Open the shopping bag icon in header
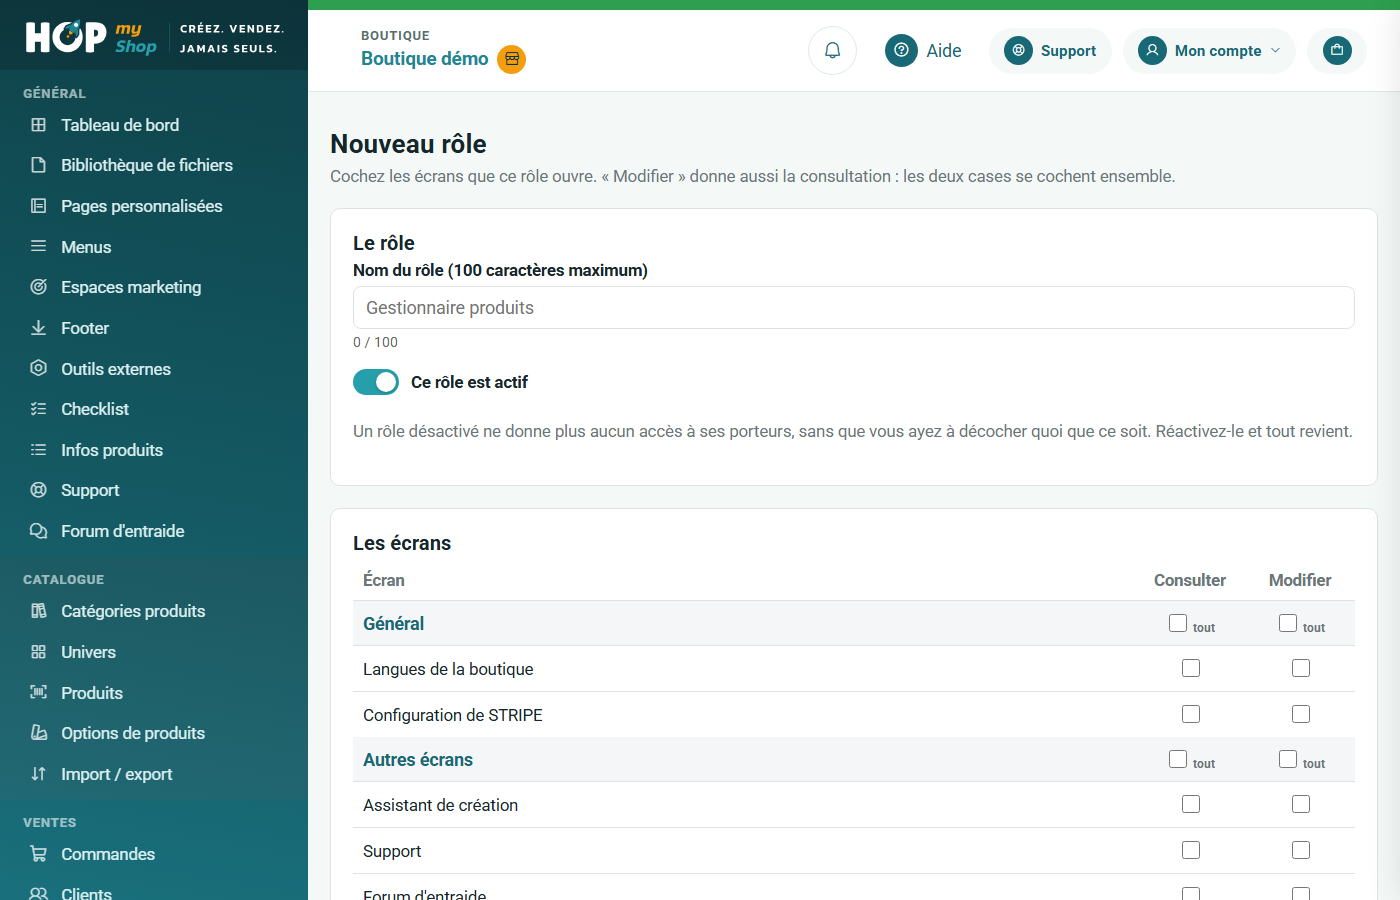The height and width of the screenshot is (900, 1400). 1337,50
